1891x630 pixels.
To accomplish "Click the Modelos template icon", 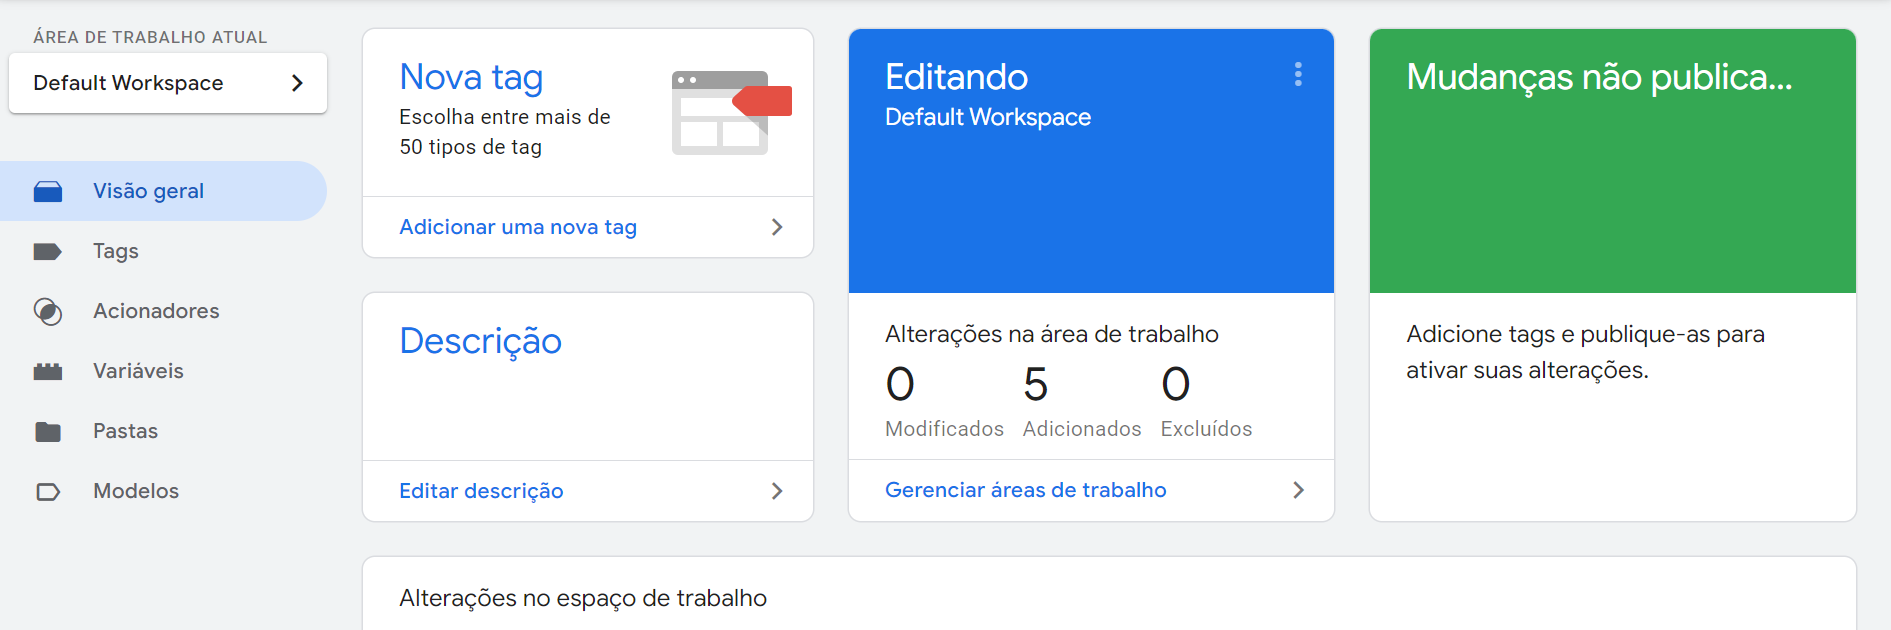I will 48,492.
